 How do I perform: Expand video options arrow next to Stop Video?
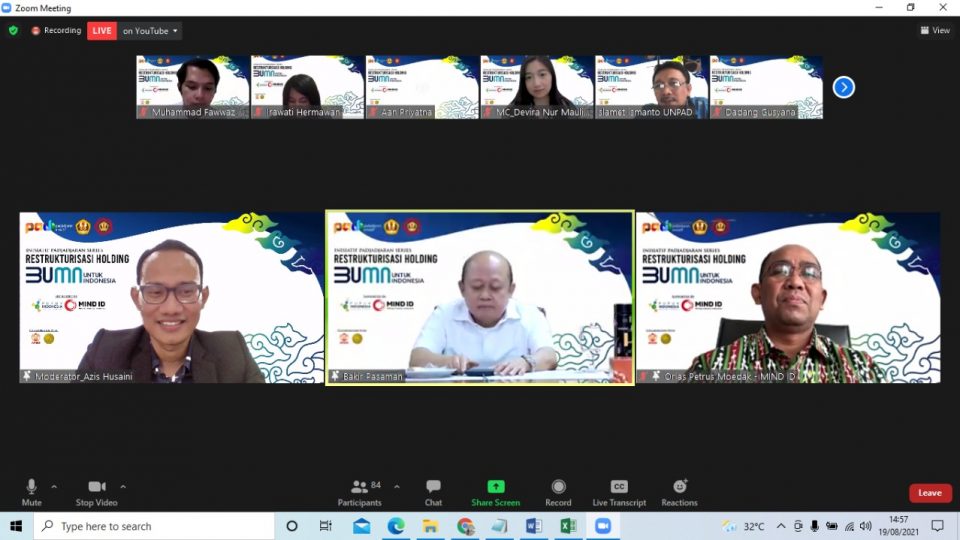(123, 487)
